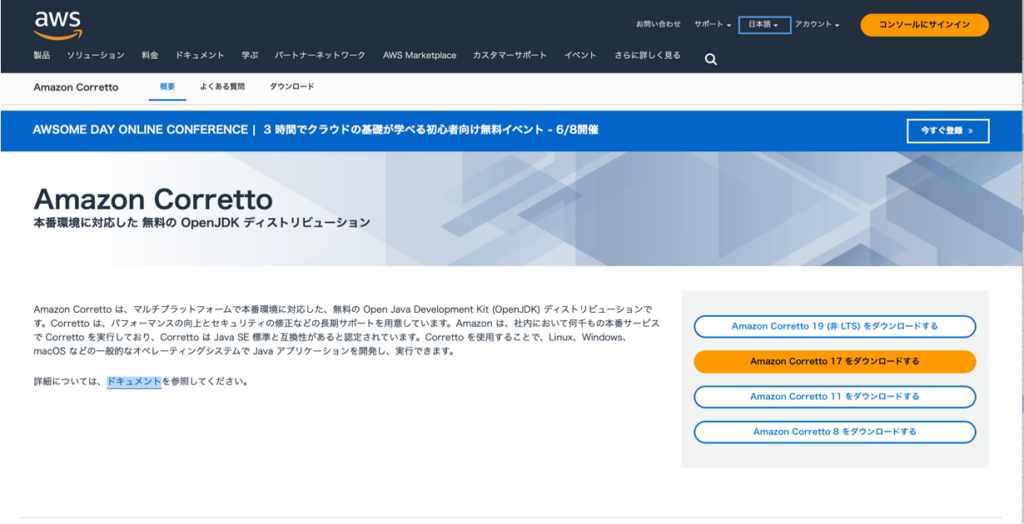The image size is (1024, 524).
Task: Open the 製品 menu
Action: pos(42,55)
